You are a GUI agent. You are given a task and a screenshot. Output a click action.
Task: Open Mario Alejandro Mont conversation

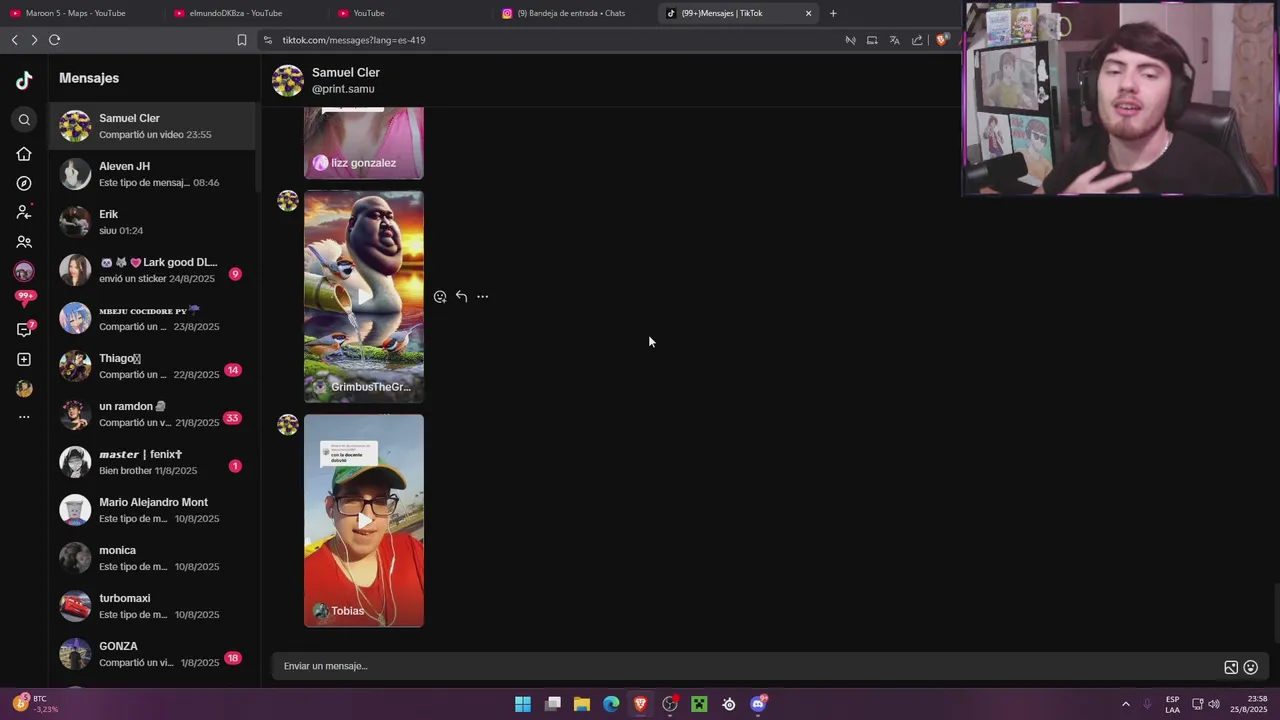[x=152, y=510]
